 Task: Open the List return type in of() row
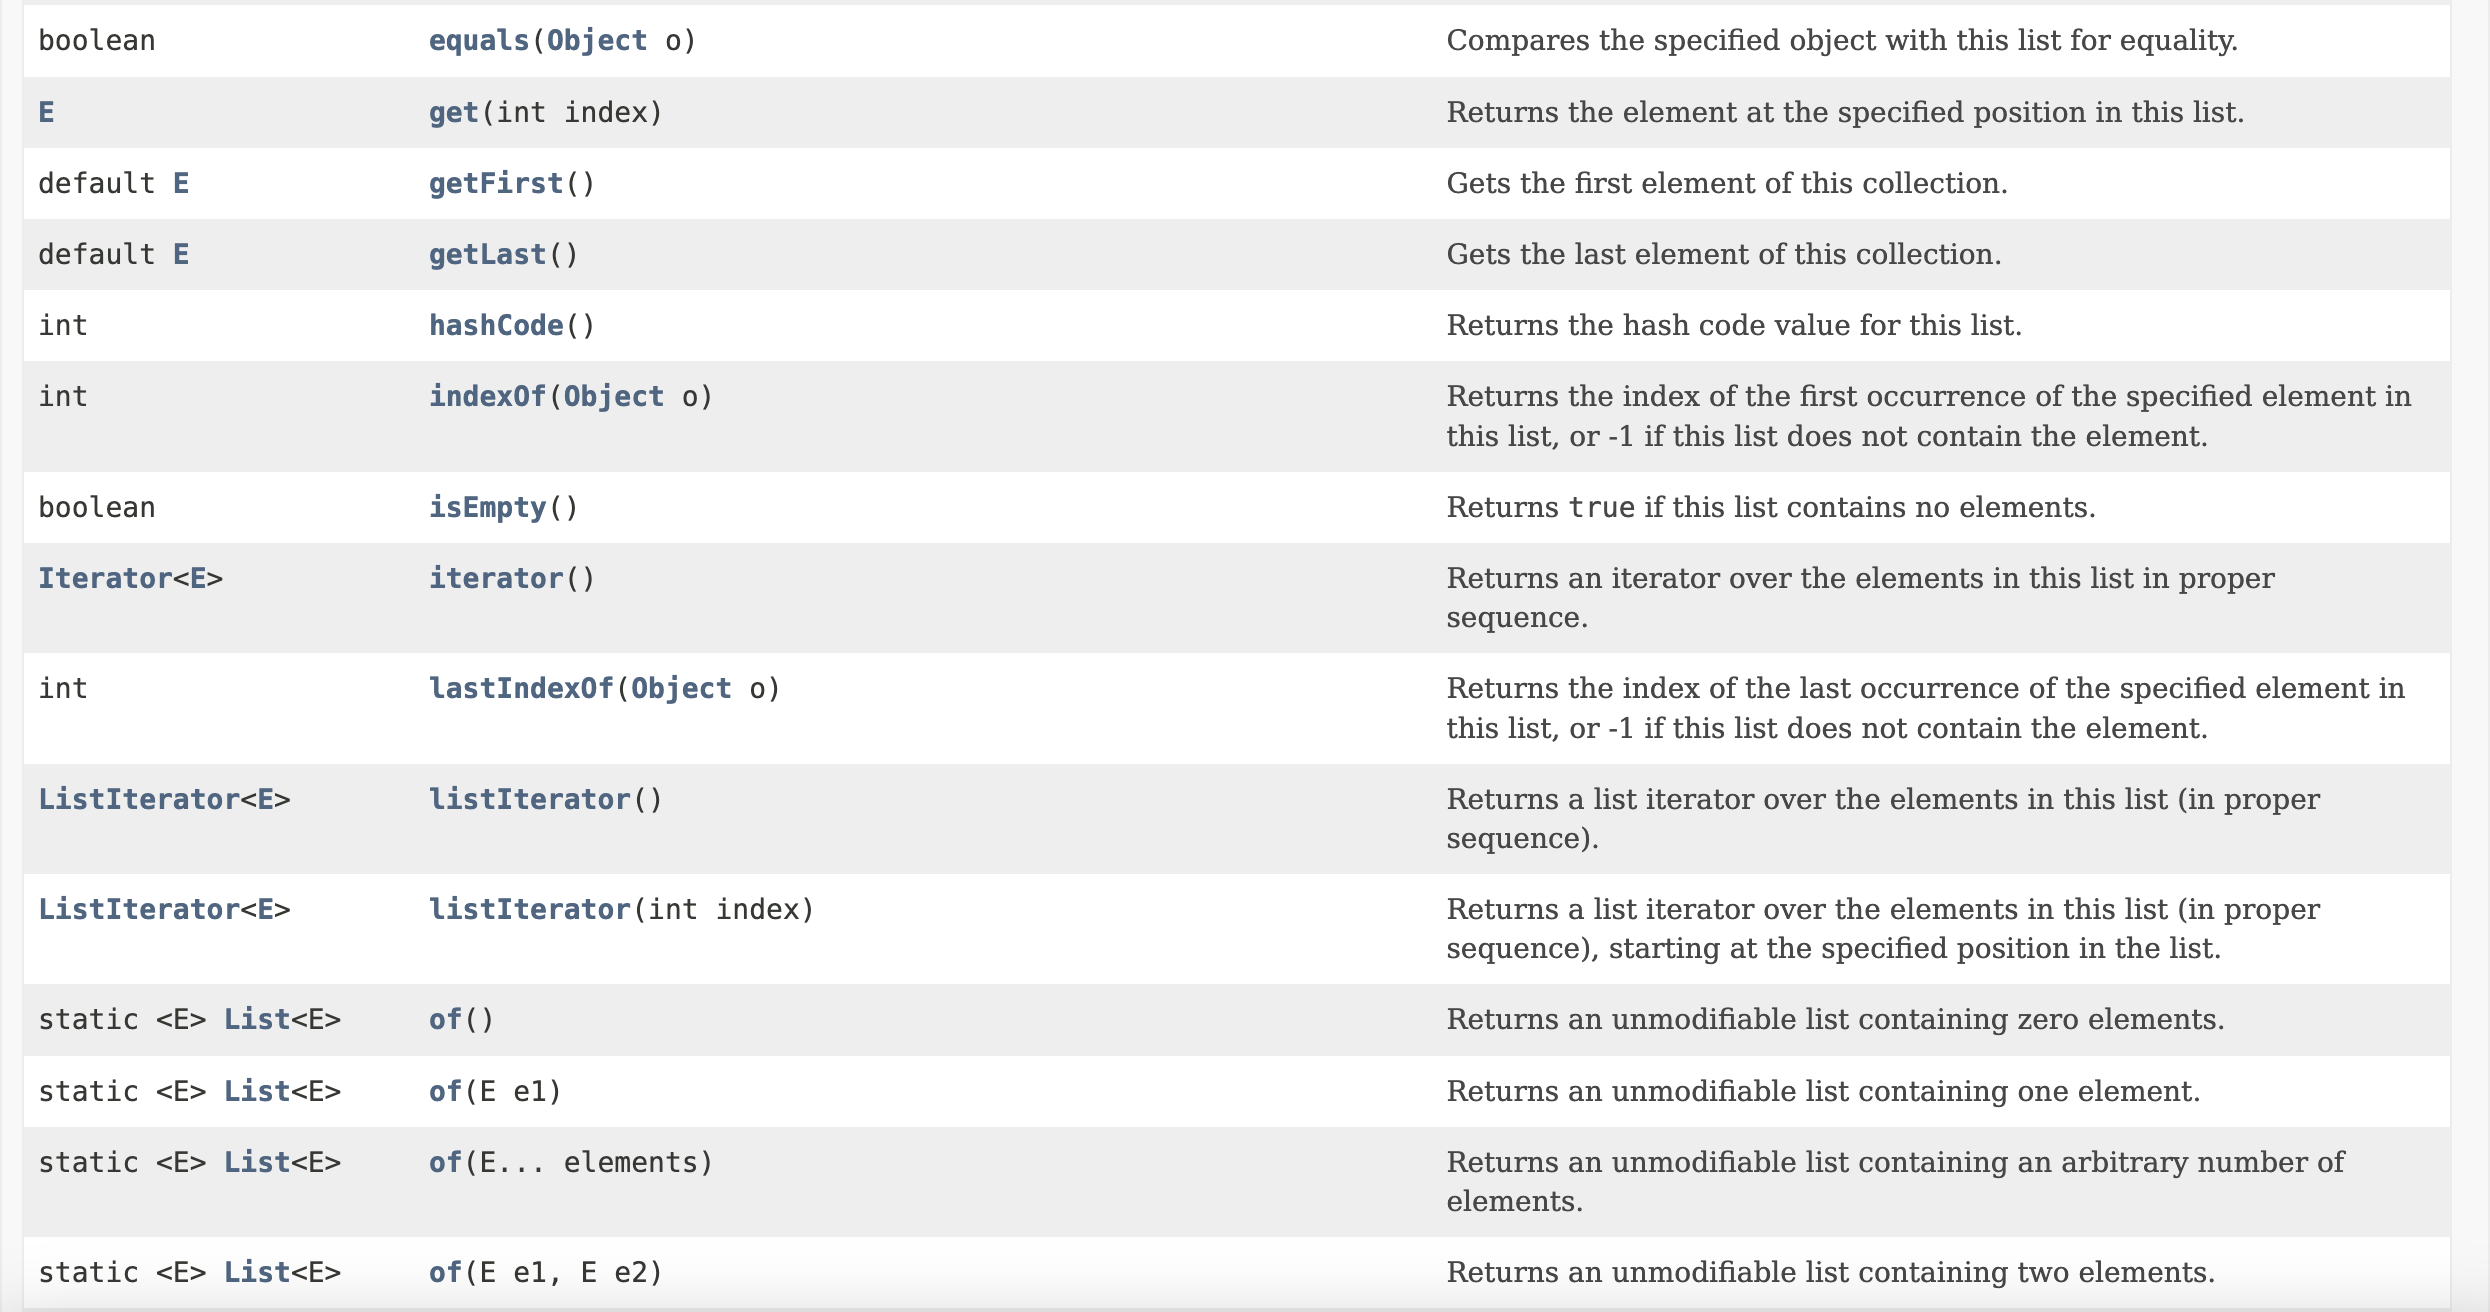(x=257, y=1020)
